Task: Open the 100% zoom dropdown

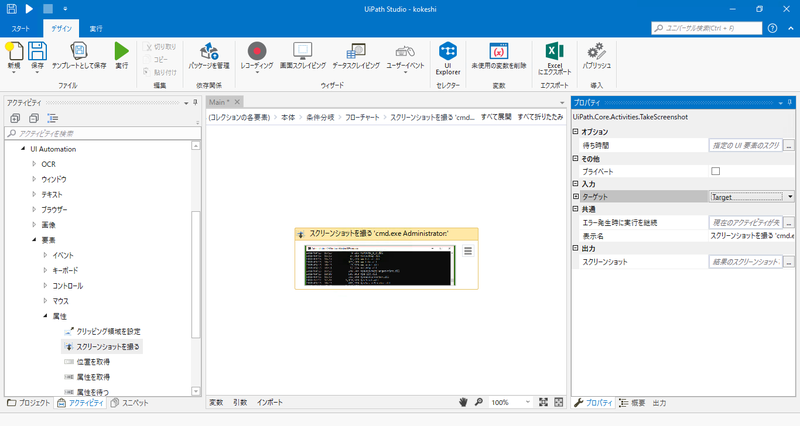Action: (x=528, y=402)
